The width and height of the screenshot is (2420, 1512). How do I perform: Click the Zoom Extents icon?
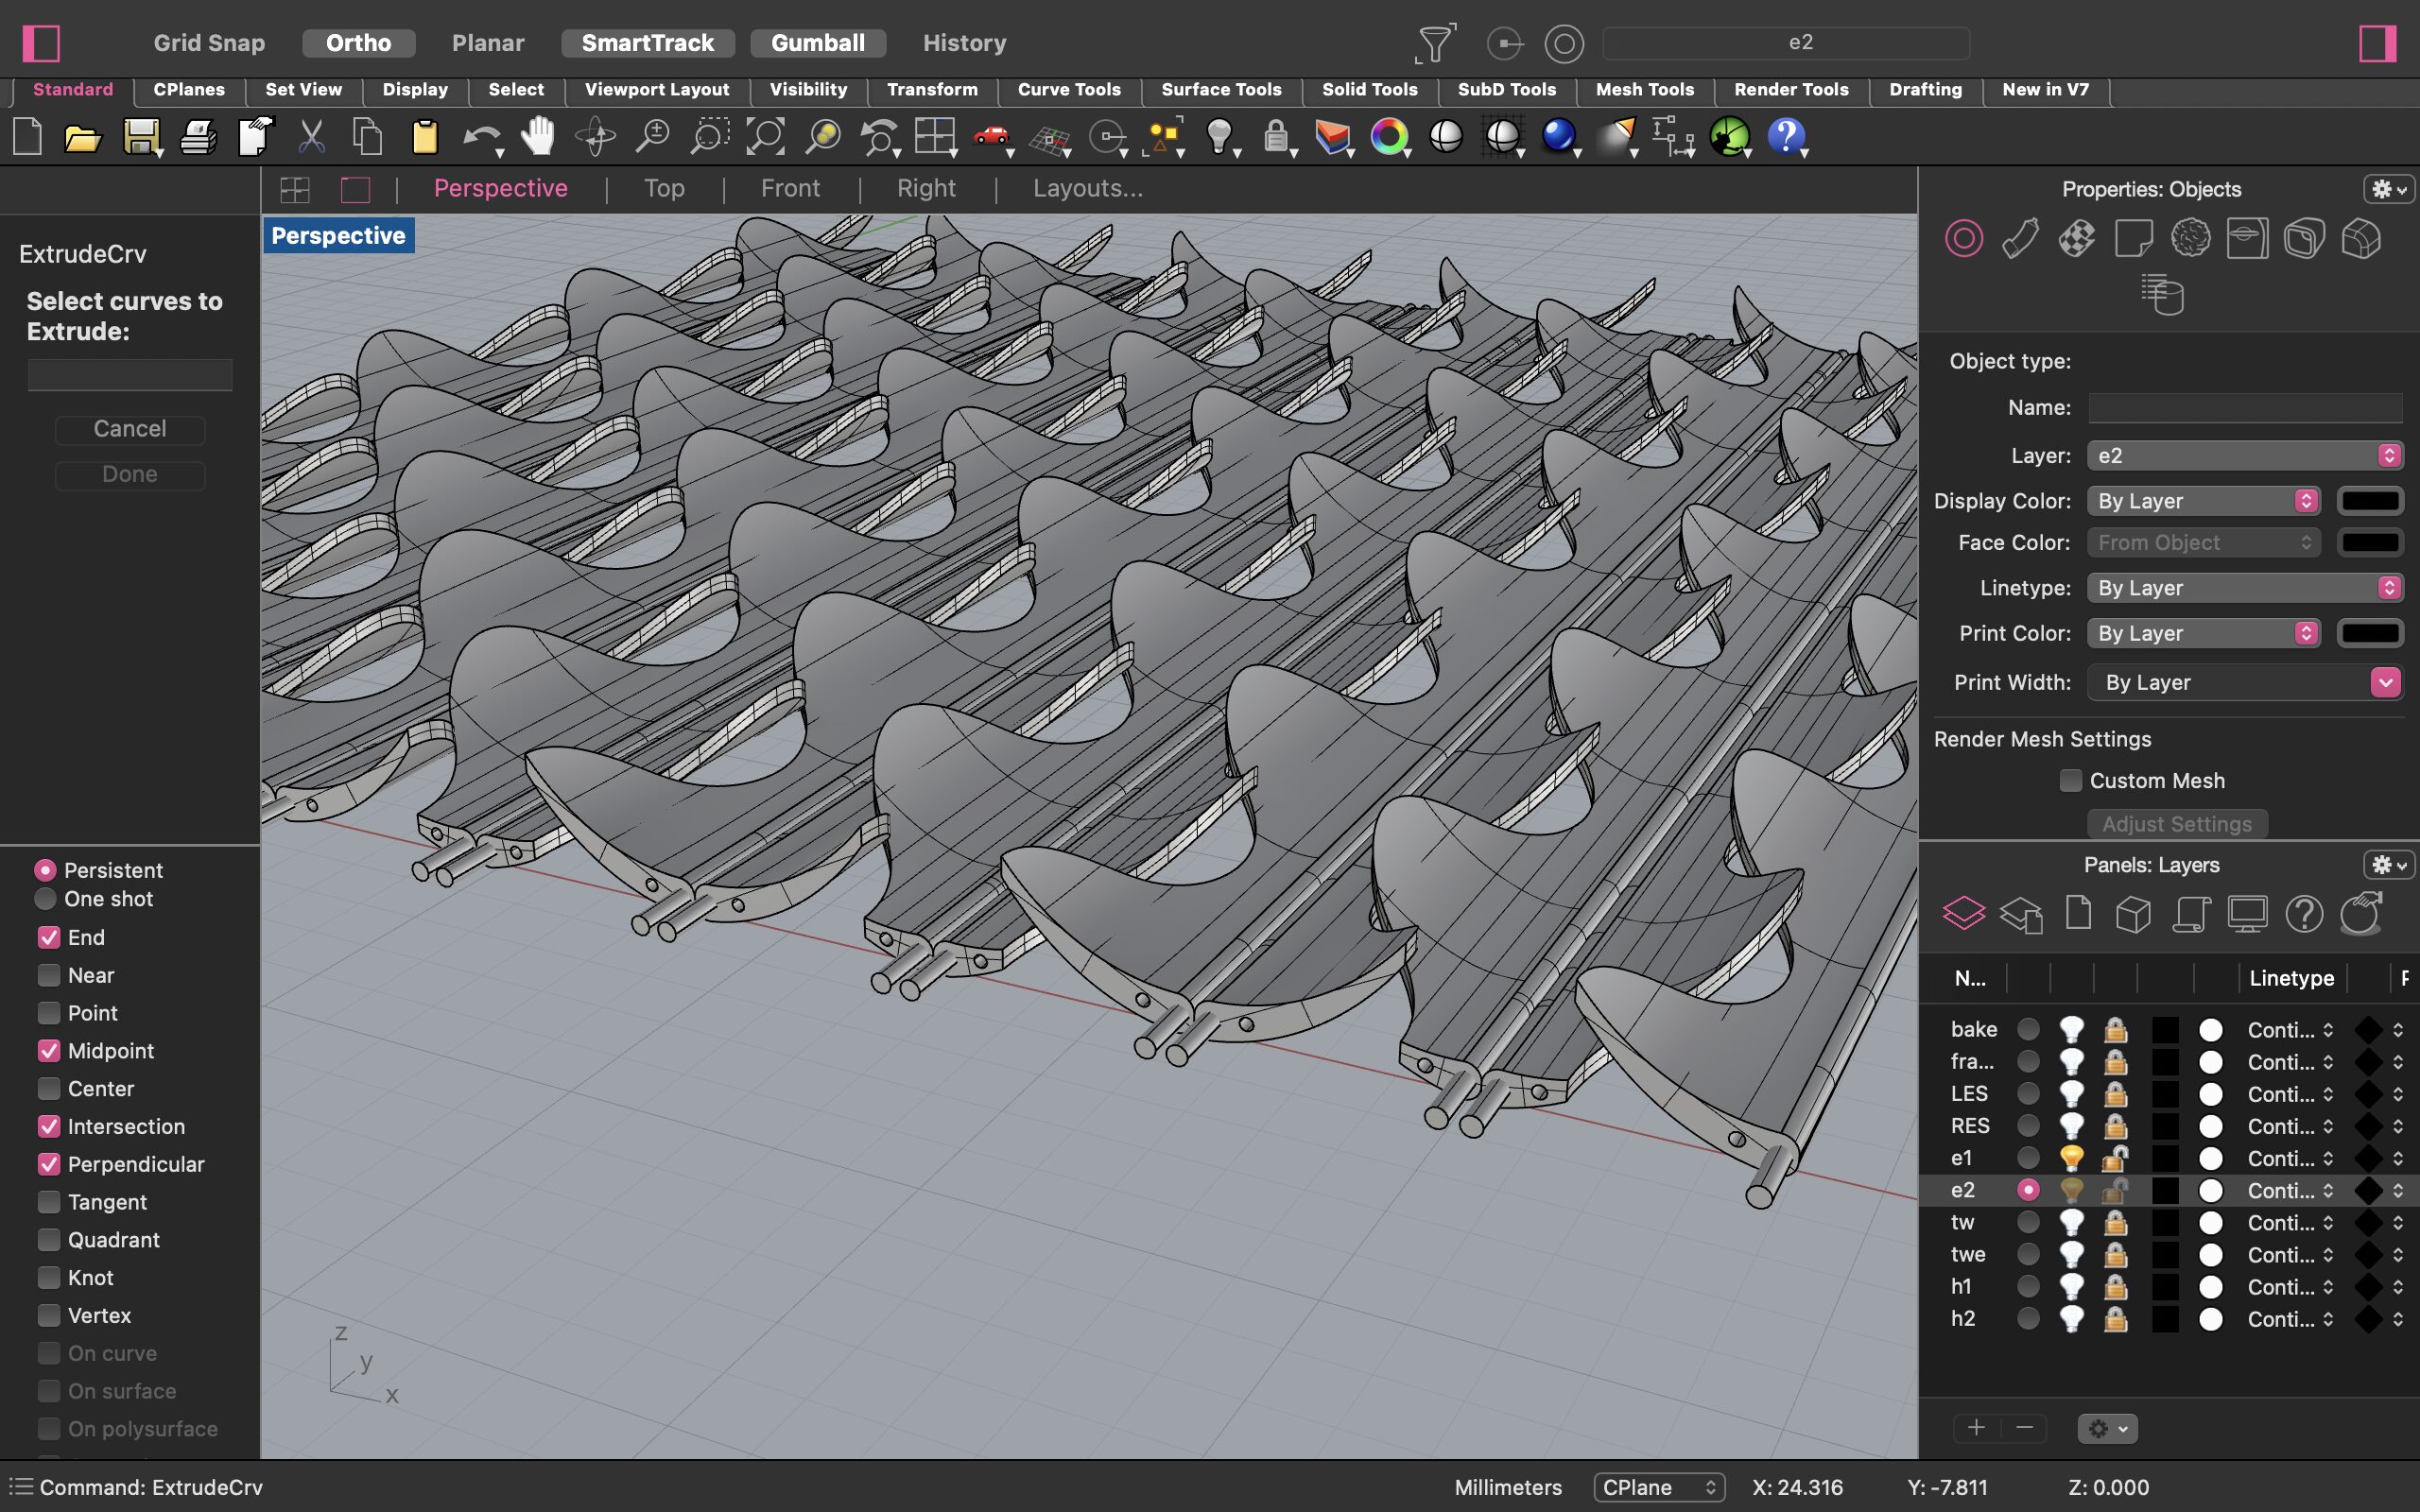click(x=766, y=136)
